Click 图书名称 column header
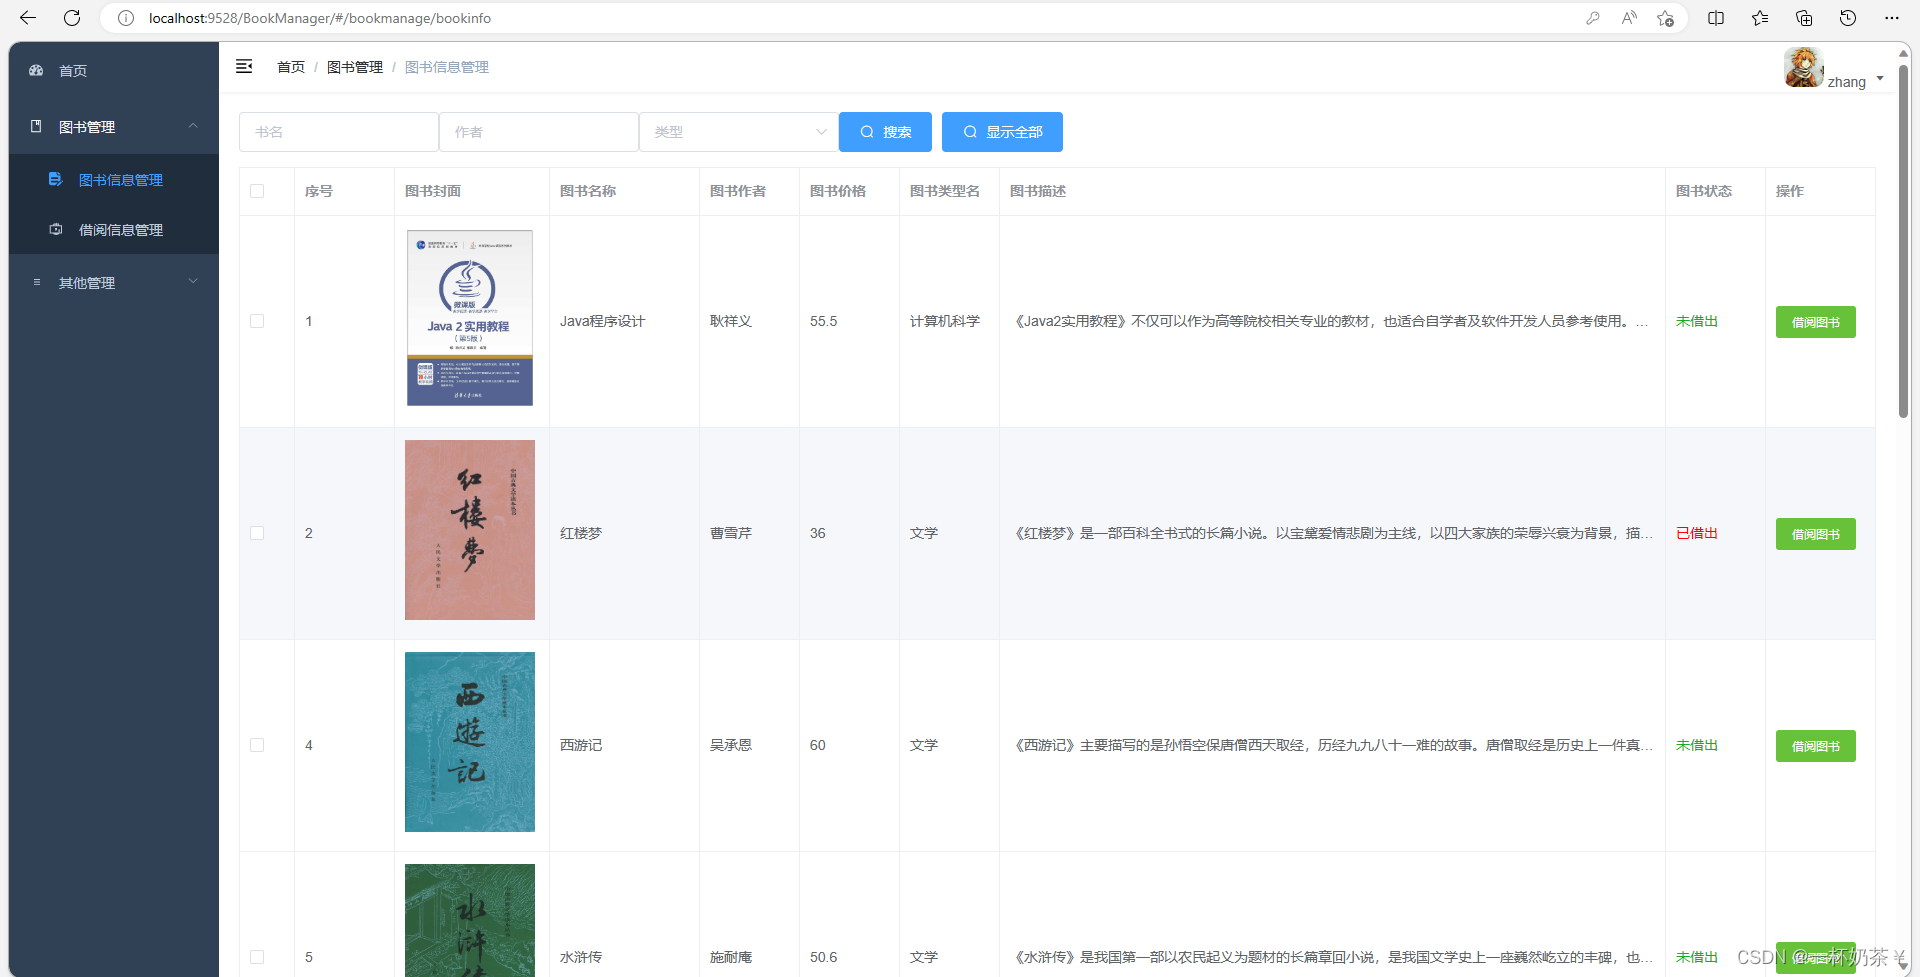This screenshot has width=1920, height=977. [x=588, y=191]
